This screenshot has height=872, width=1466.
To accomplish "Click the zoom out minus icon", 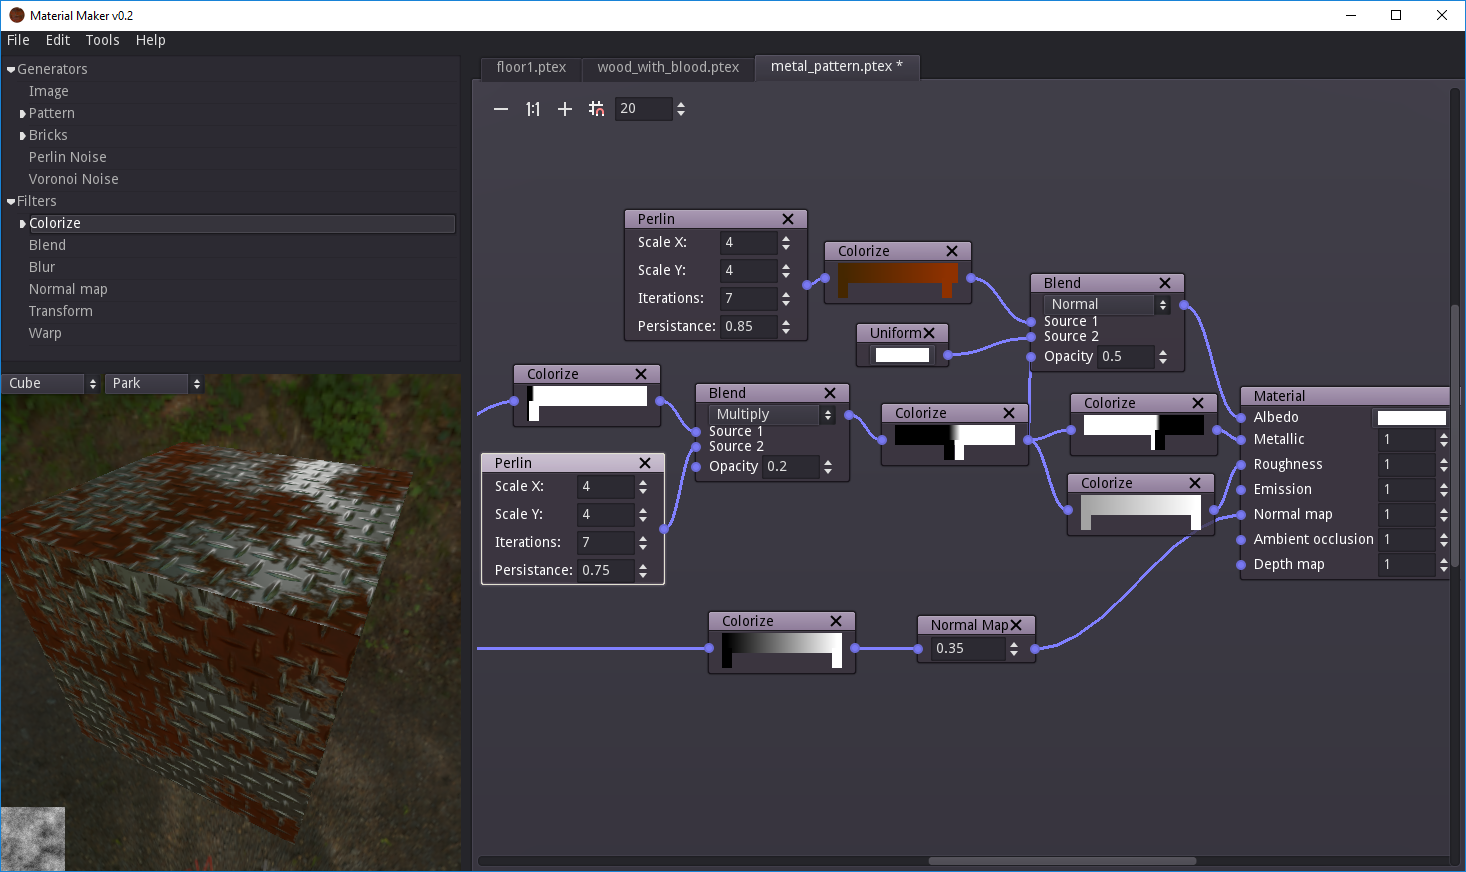I will pos(501,109).
